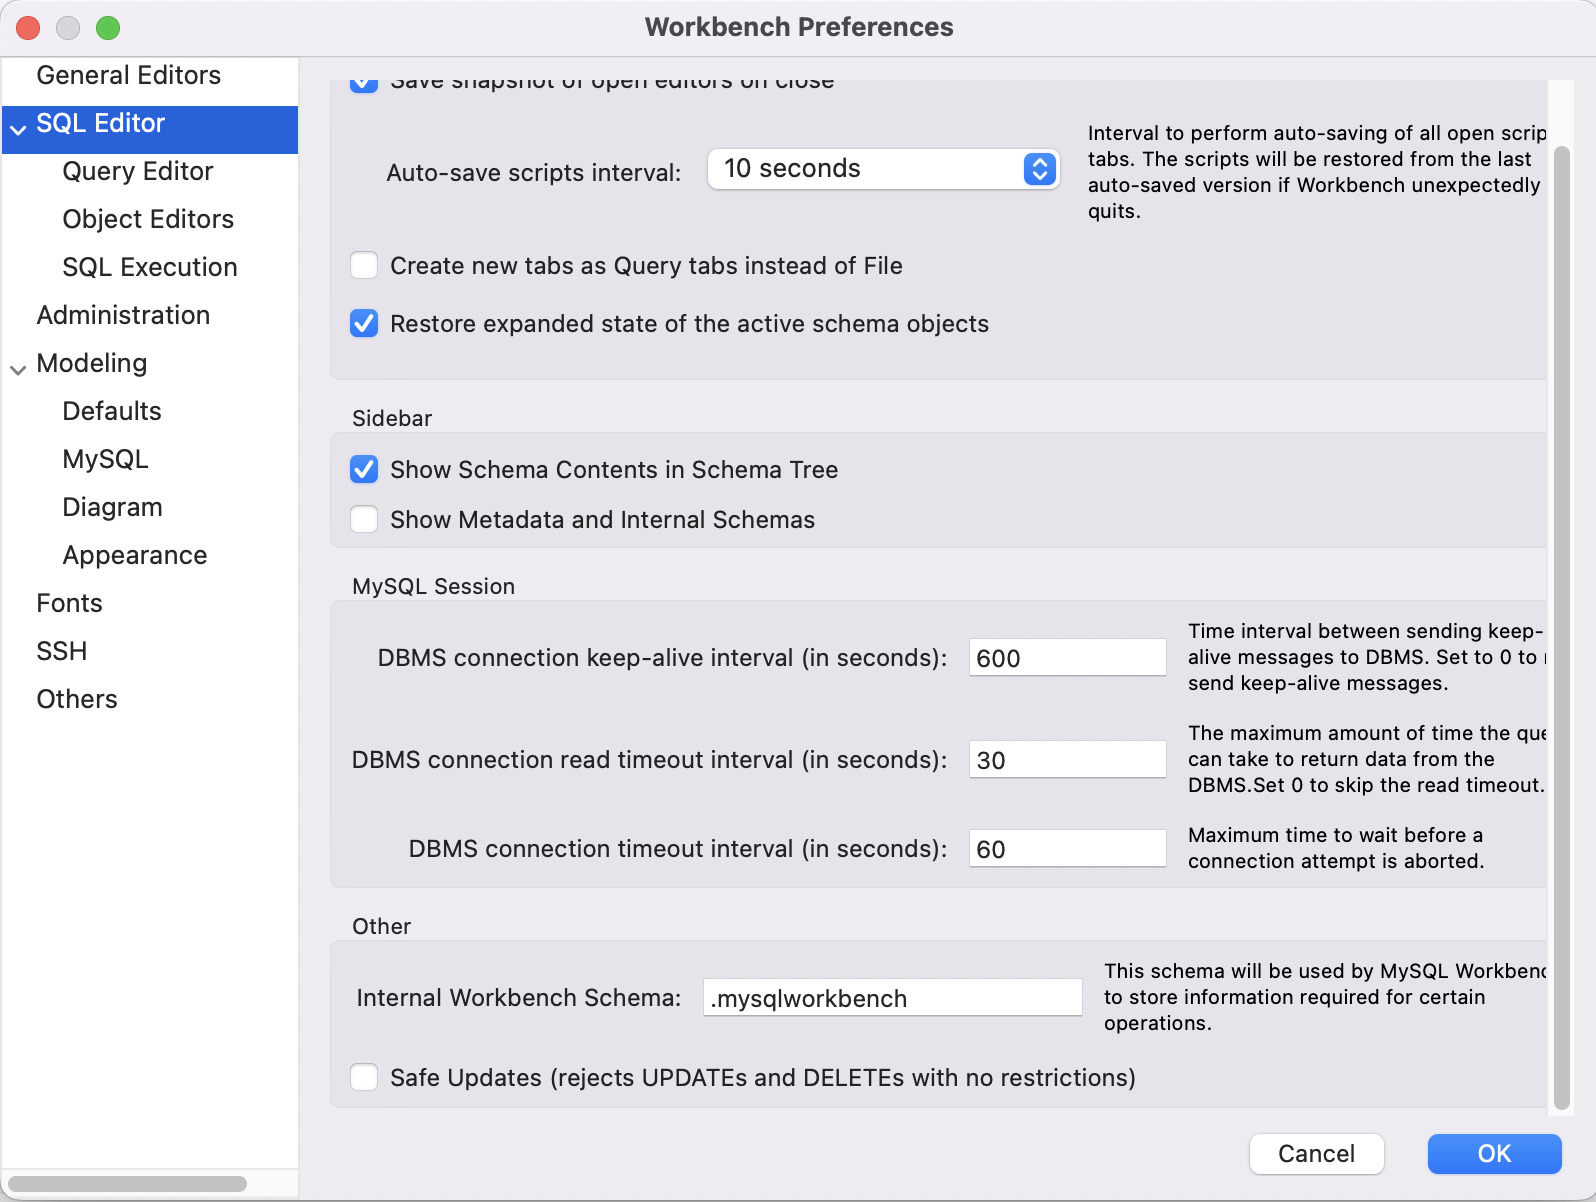Select SQL Editor category

pos(150,130)
